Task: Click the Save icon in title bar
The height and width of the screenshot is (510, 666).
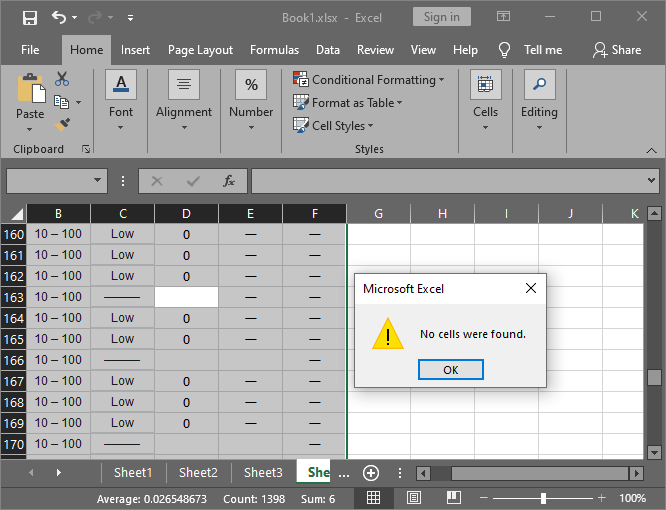Action: coord(30,17)
